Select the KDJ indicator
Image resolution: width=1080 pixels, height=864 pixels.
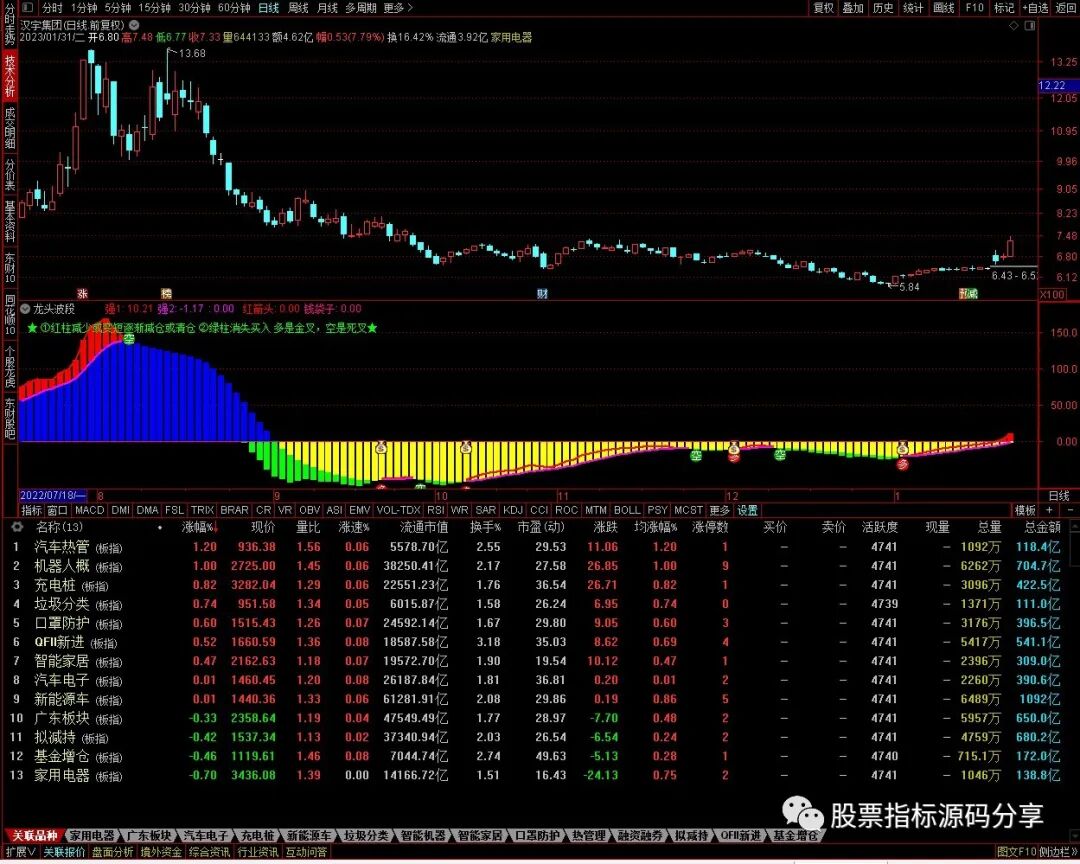click(512, 511)
